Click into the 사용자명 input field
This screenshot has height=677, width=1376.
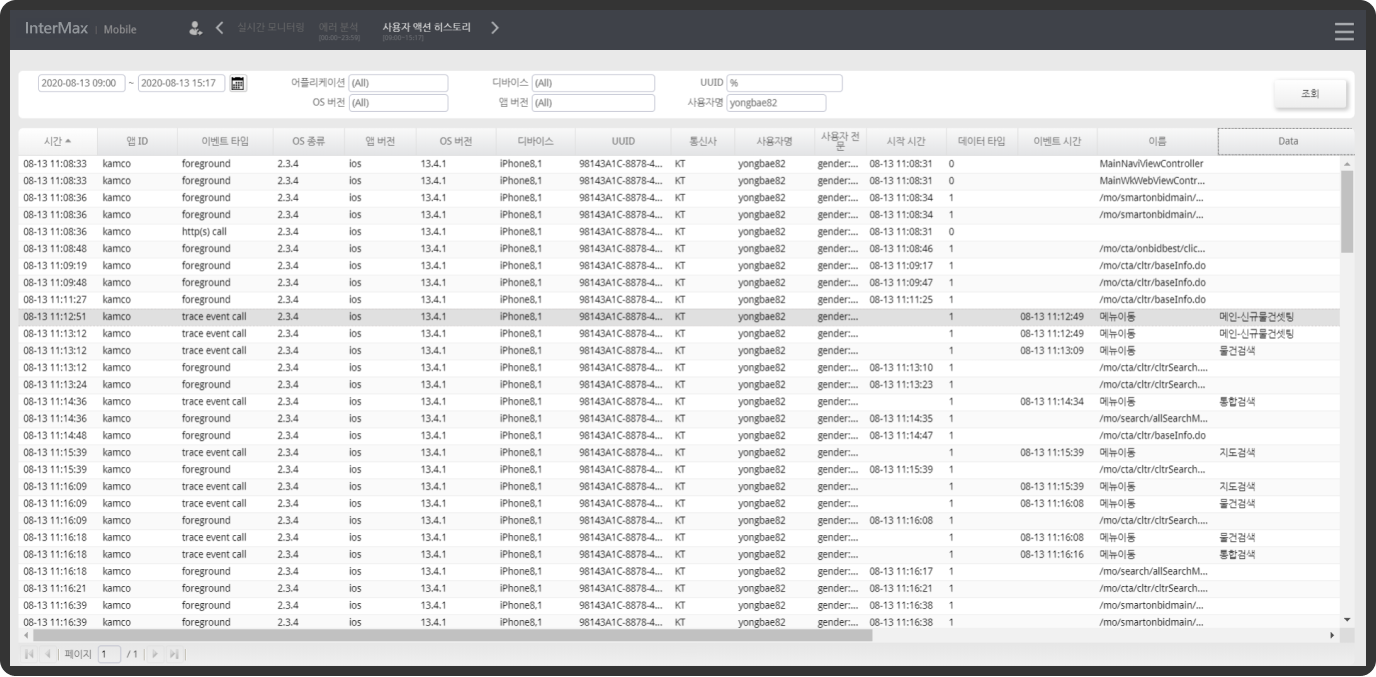coord(776,103)
